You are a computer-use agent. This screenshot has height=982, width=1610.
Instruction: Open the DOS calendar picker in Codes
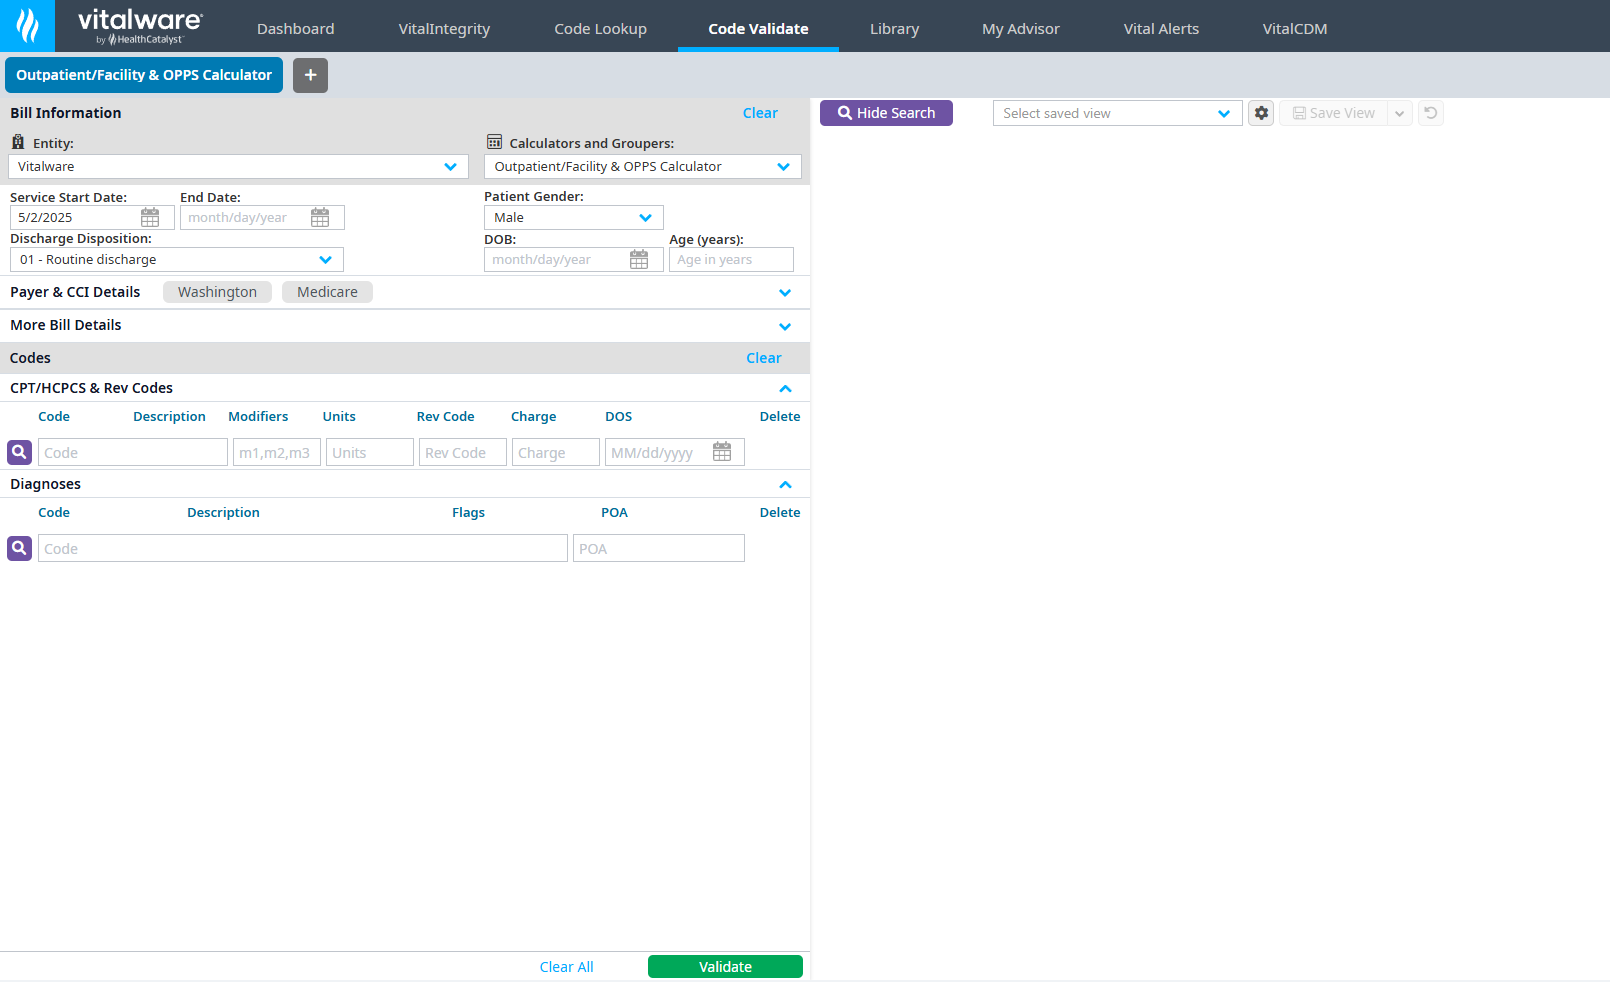point(722,453)
